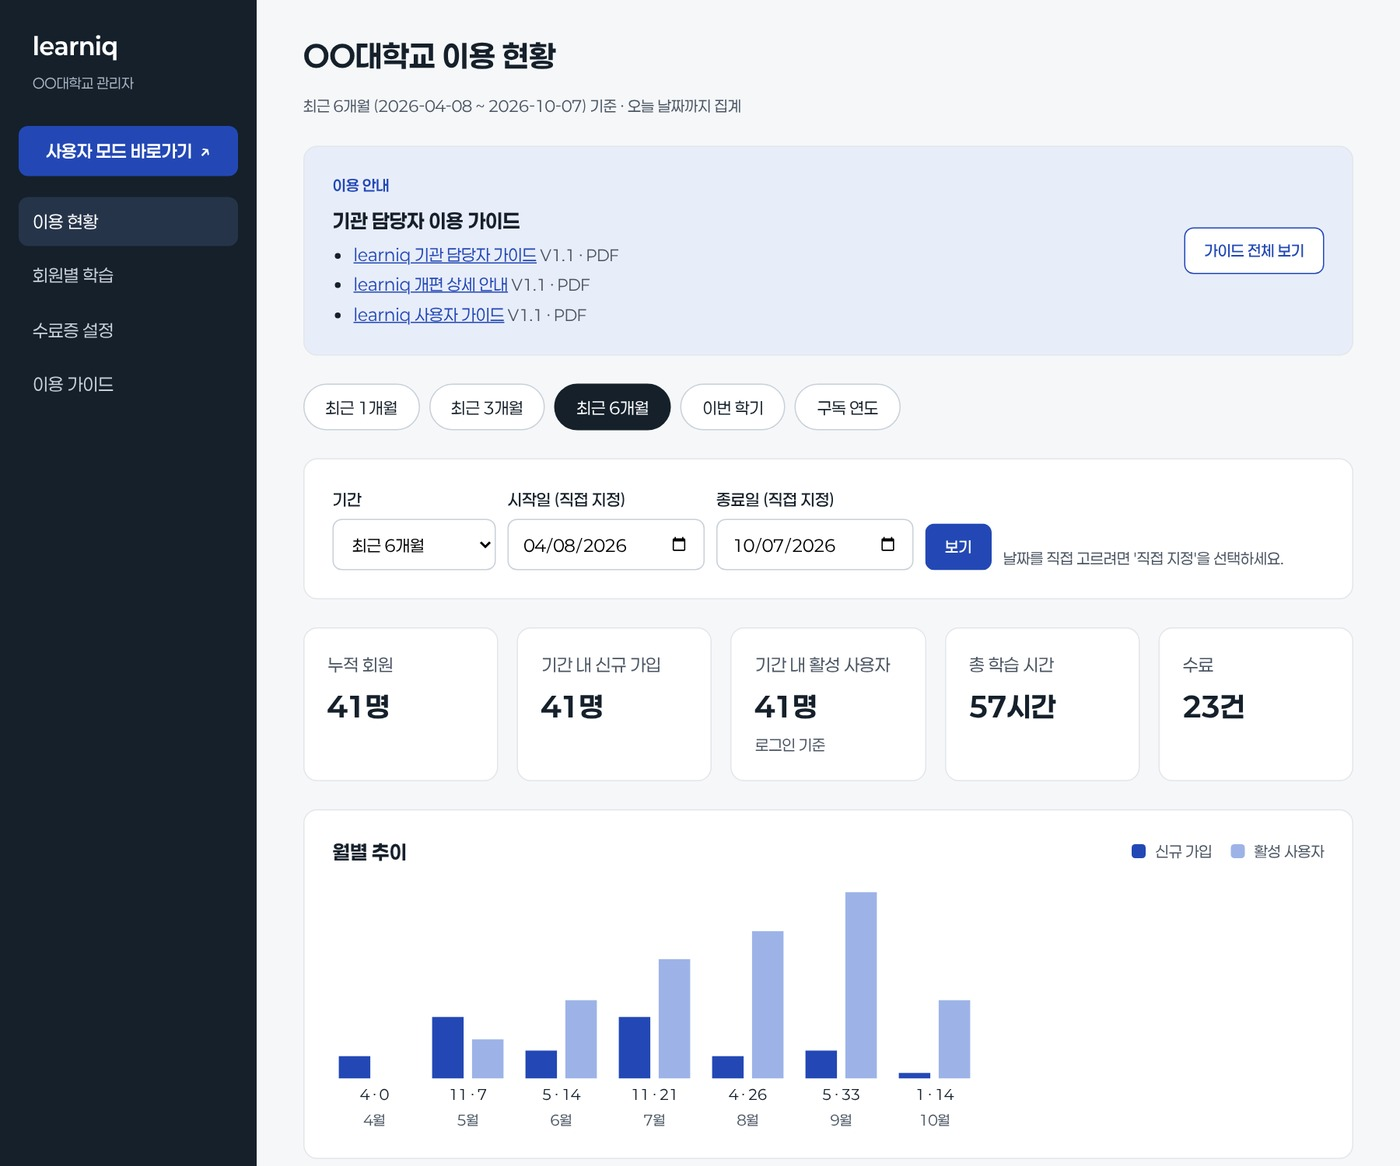Select the 최근 3개월 period chip

(487, 407)
